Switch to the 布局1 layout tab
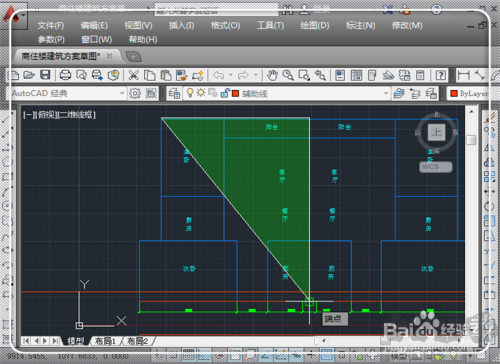This screenshot has width=500, height=364. point(105,341)
